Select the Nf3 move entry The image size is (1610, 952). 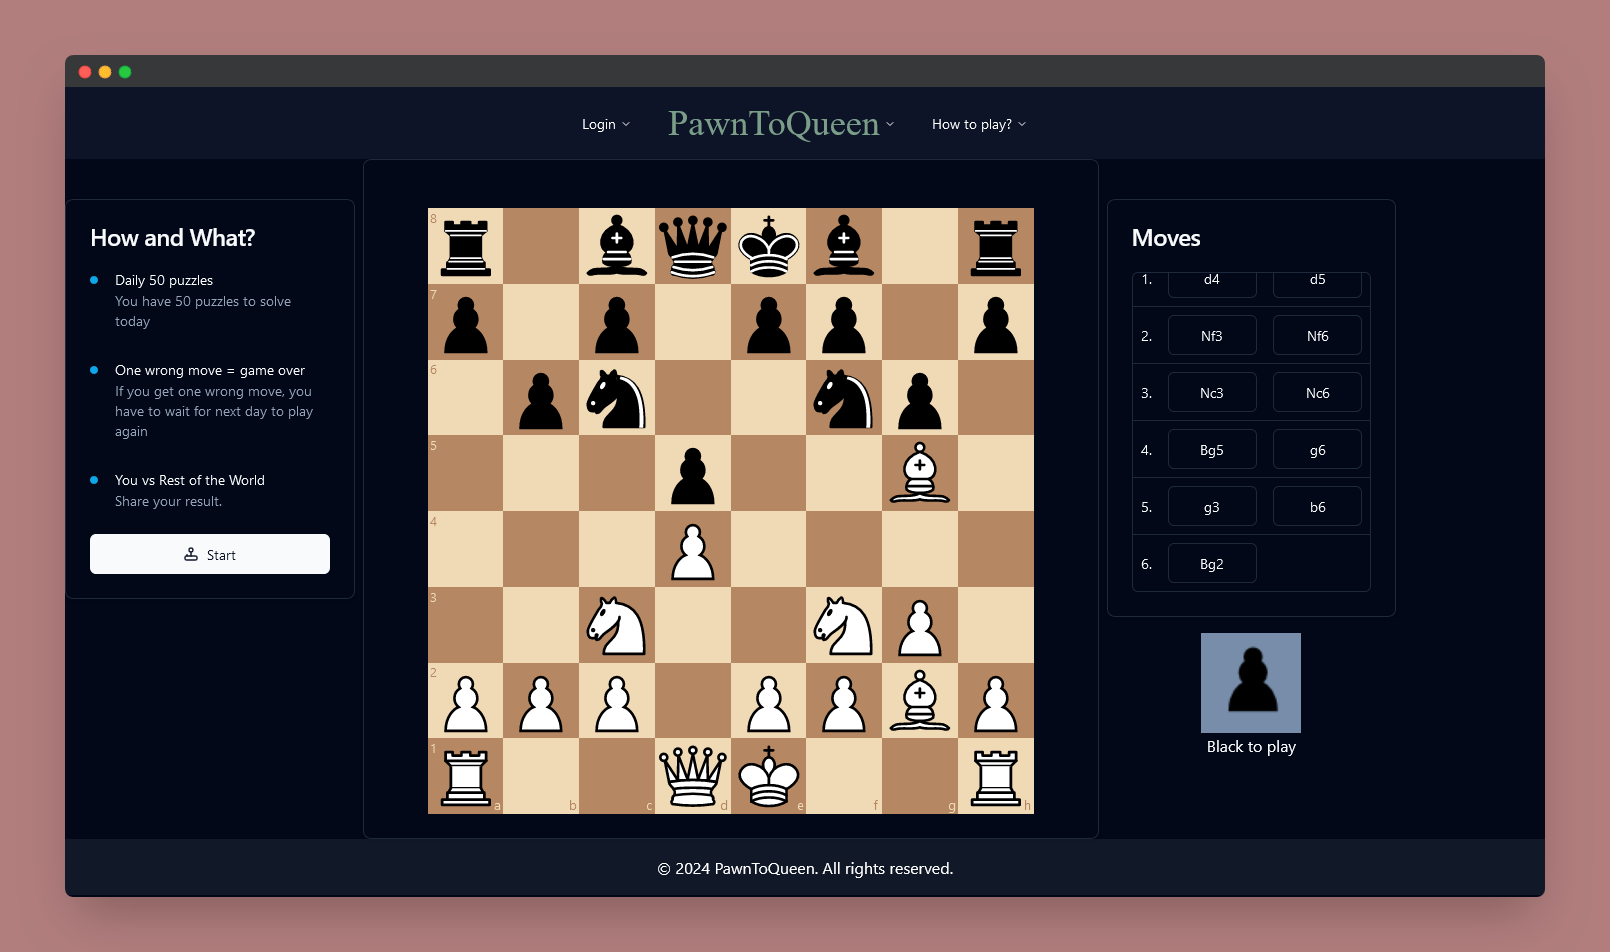[1211, 336]
